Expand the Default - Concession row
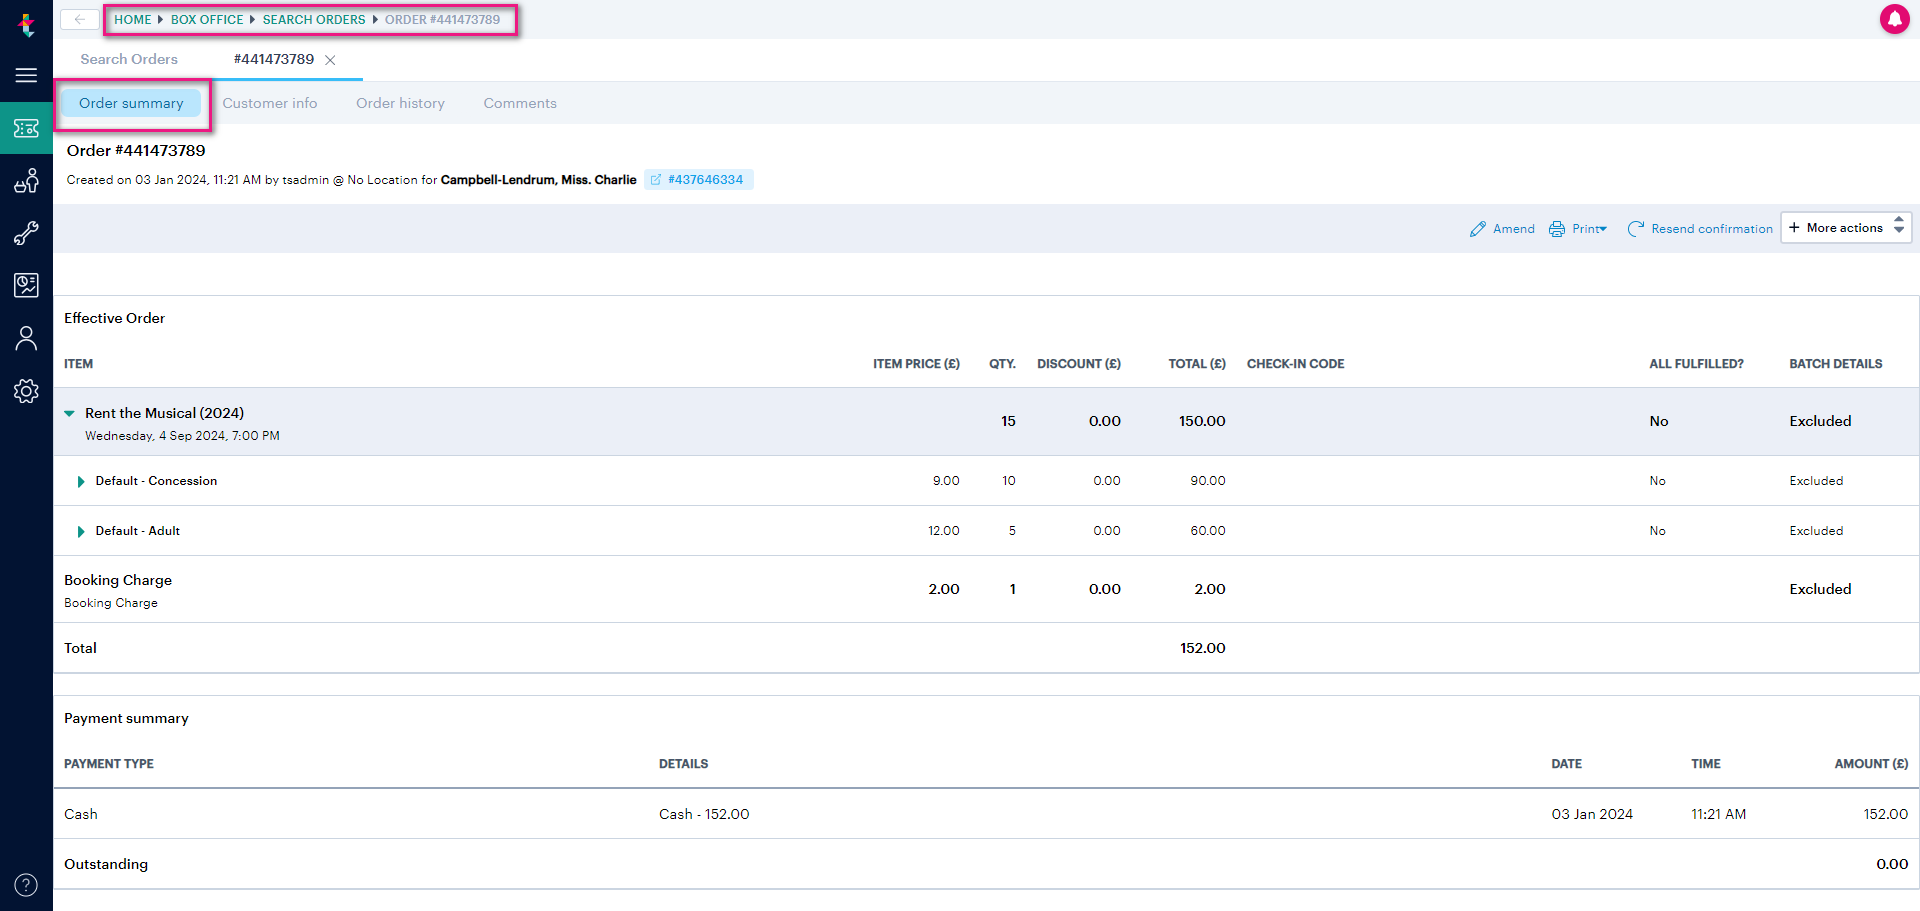This screenshot has height=911, width=1920. pos(81,481)
